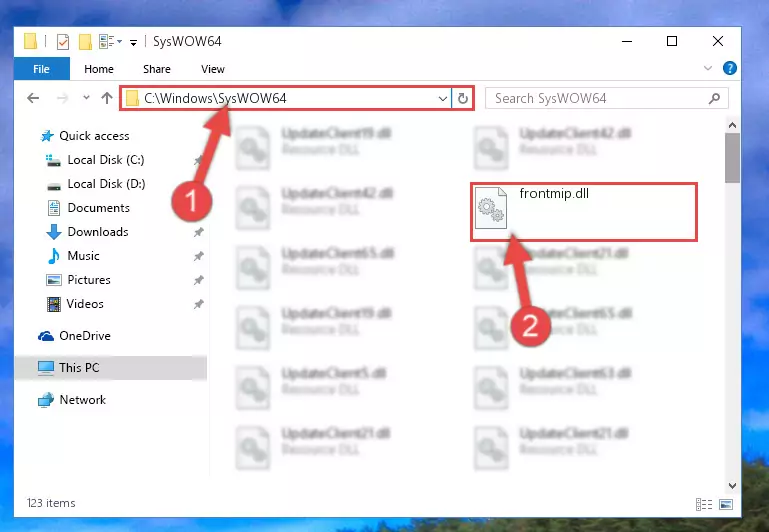Go back using the Back arrow
The height and width of the screenshot is (532, 769).
click(x=33, y=98)
